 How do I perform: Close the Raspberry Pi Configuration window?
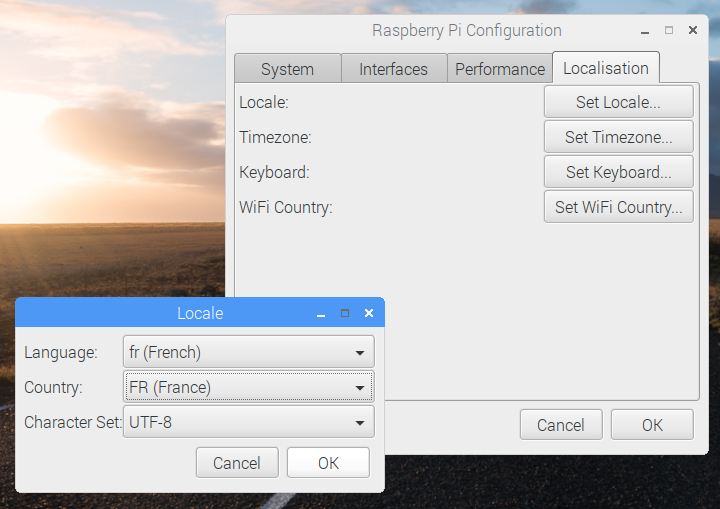(x=693, y=30)
